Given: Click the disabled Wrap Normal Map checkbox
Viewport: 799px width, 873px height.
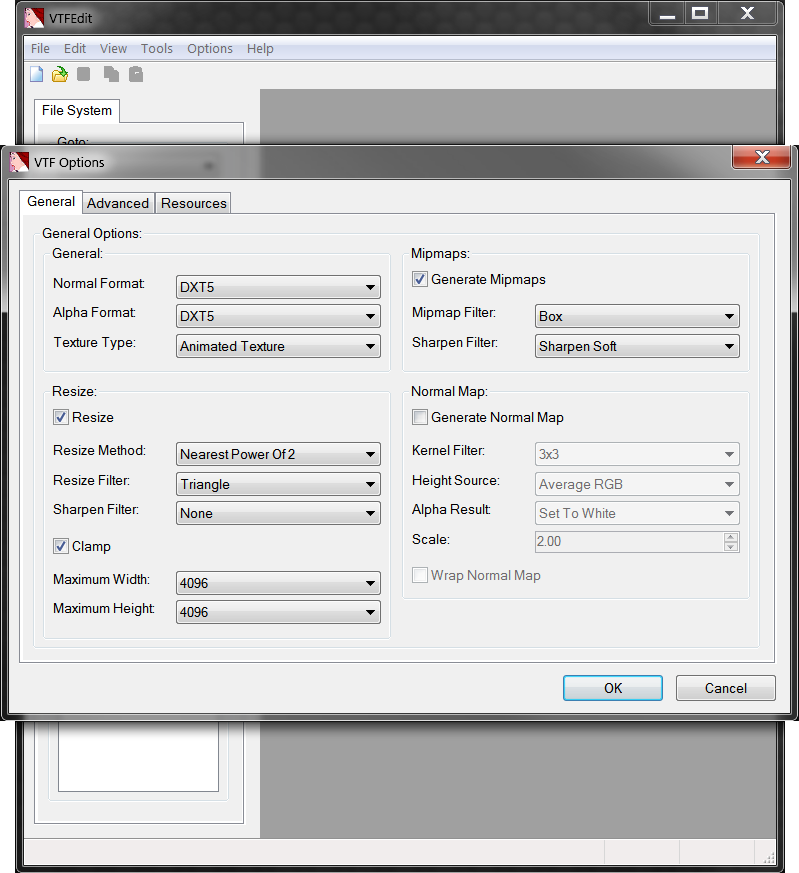Looking at the screenshot, I should click(x=420, y=575).
